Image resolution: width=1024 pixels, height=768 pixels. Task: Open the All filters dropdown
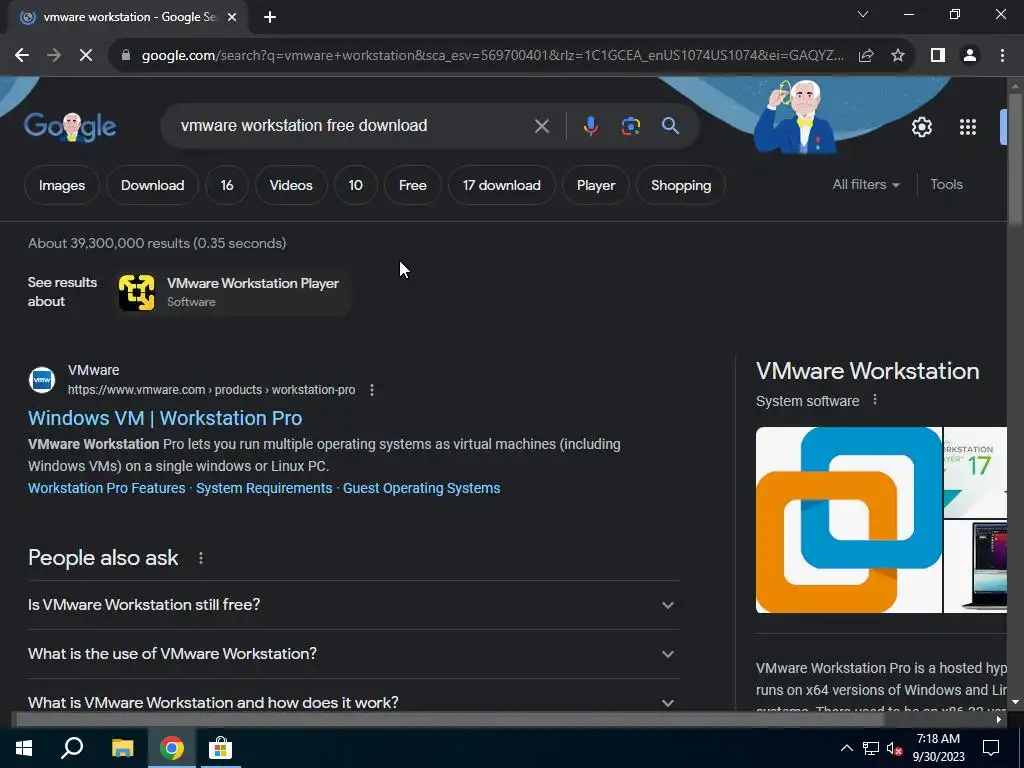pos(865,185)
